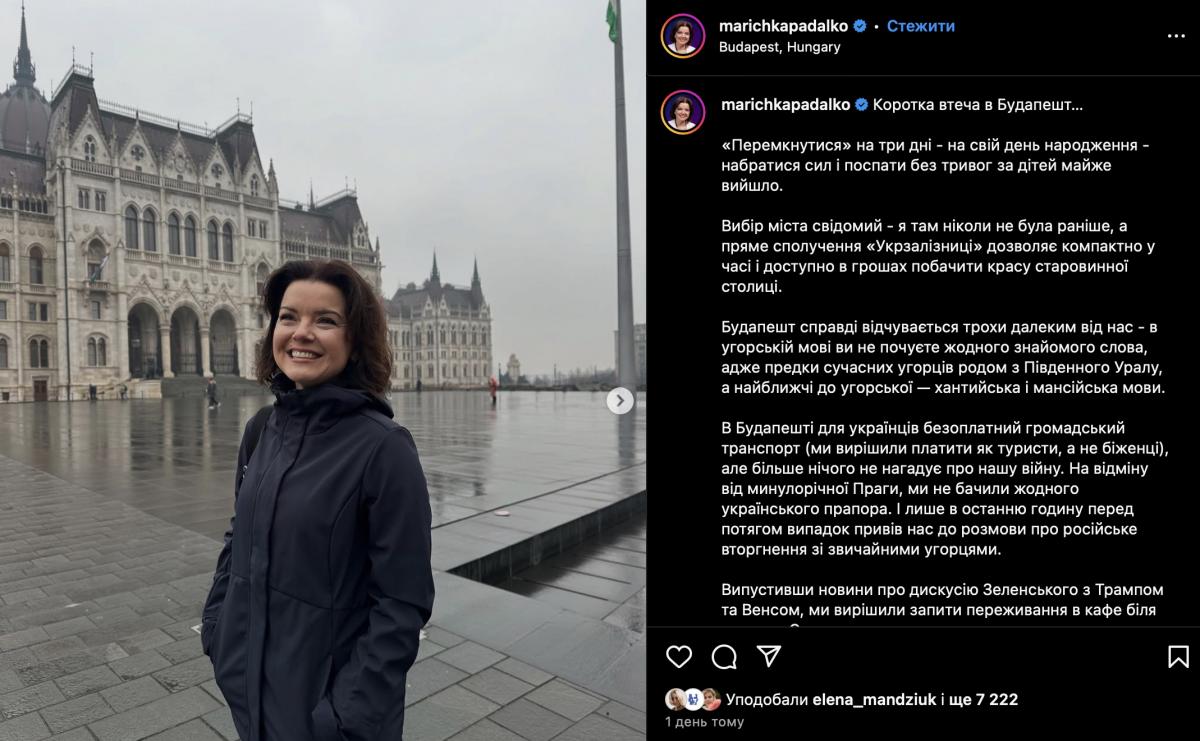Click the main photo of Parliament building
The height and width of the screenshot is (741, 1200).
pyautogui.click(x=323, y=370)
